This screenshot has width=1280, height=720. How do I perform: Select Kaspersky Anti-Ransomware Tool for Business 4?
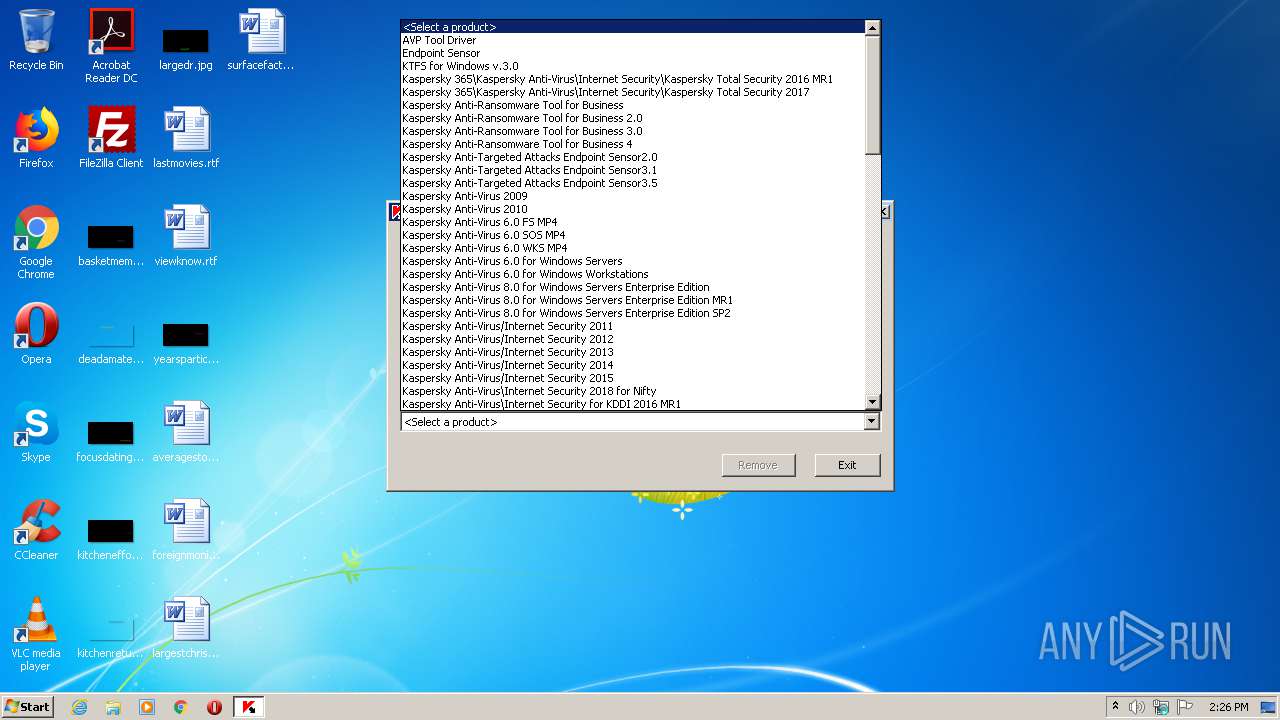tap(632, 144)
